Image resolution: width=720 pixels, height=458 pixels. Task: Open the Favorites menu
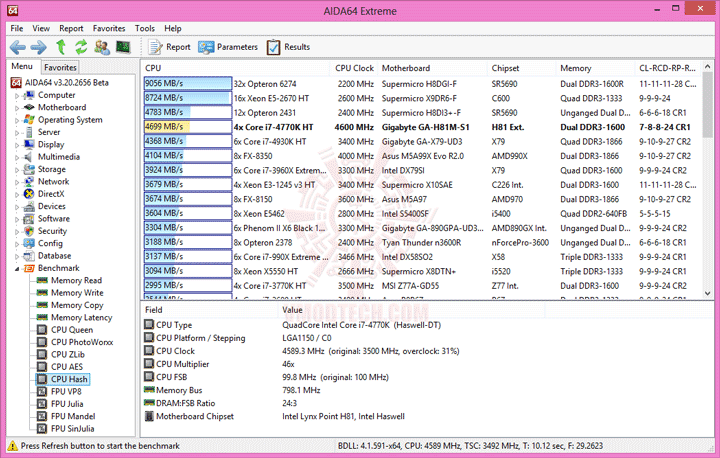[109, 28]
